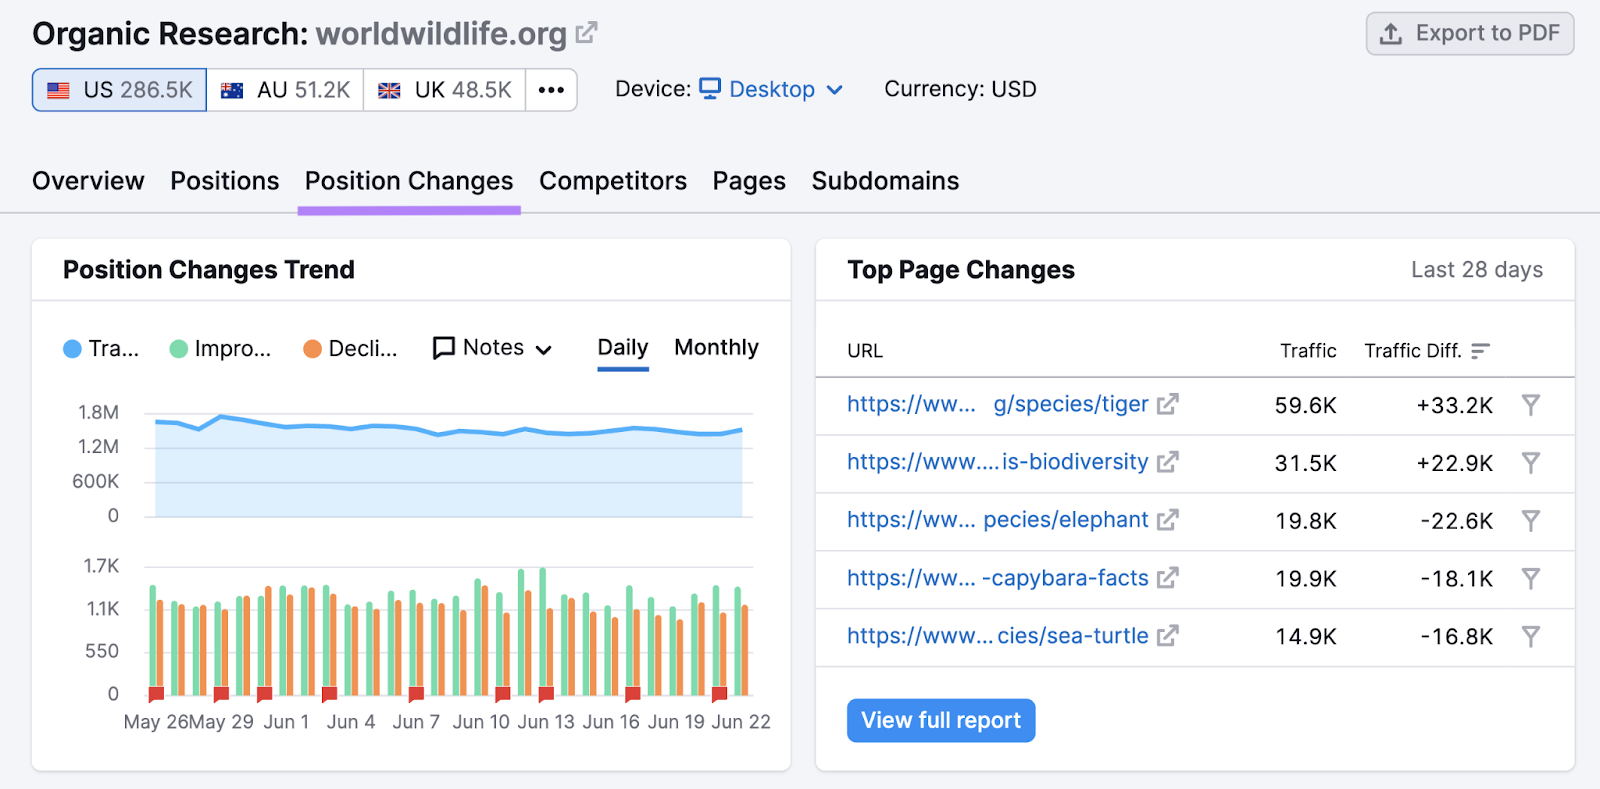Click filter icon for species/elephant row

point(1530,521)
